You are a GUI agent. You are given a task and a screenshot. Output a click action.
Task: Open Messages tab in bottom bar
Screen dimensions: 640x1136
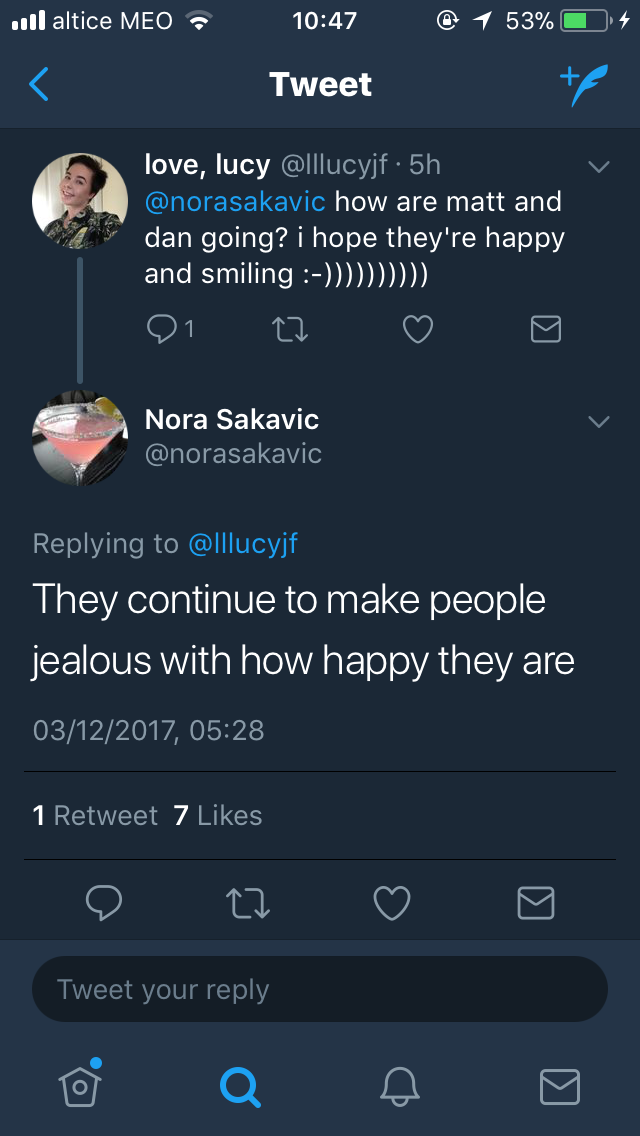[559, 1084]
